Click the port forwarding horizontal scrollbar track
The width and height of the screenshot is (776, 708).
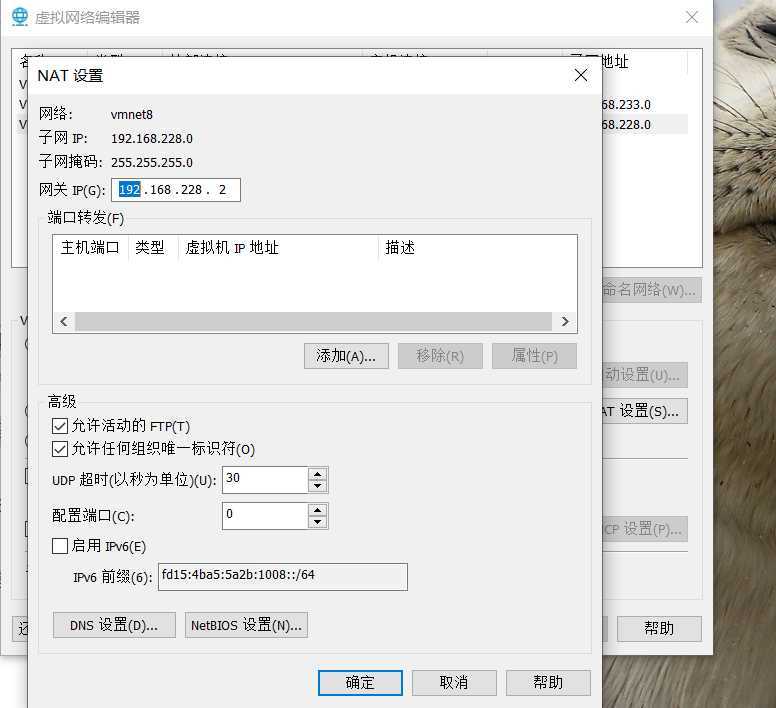point(313,321)
